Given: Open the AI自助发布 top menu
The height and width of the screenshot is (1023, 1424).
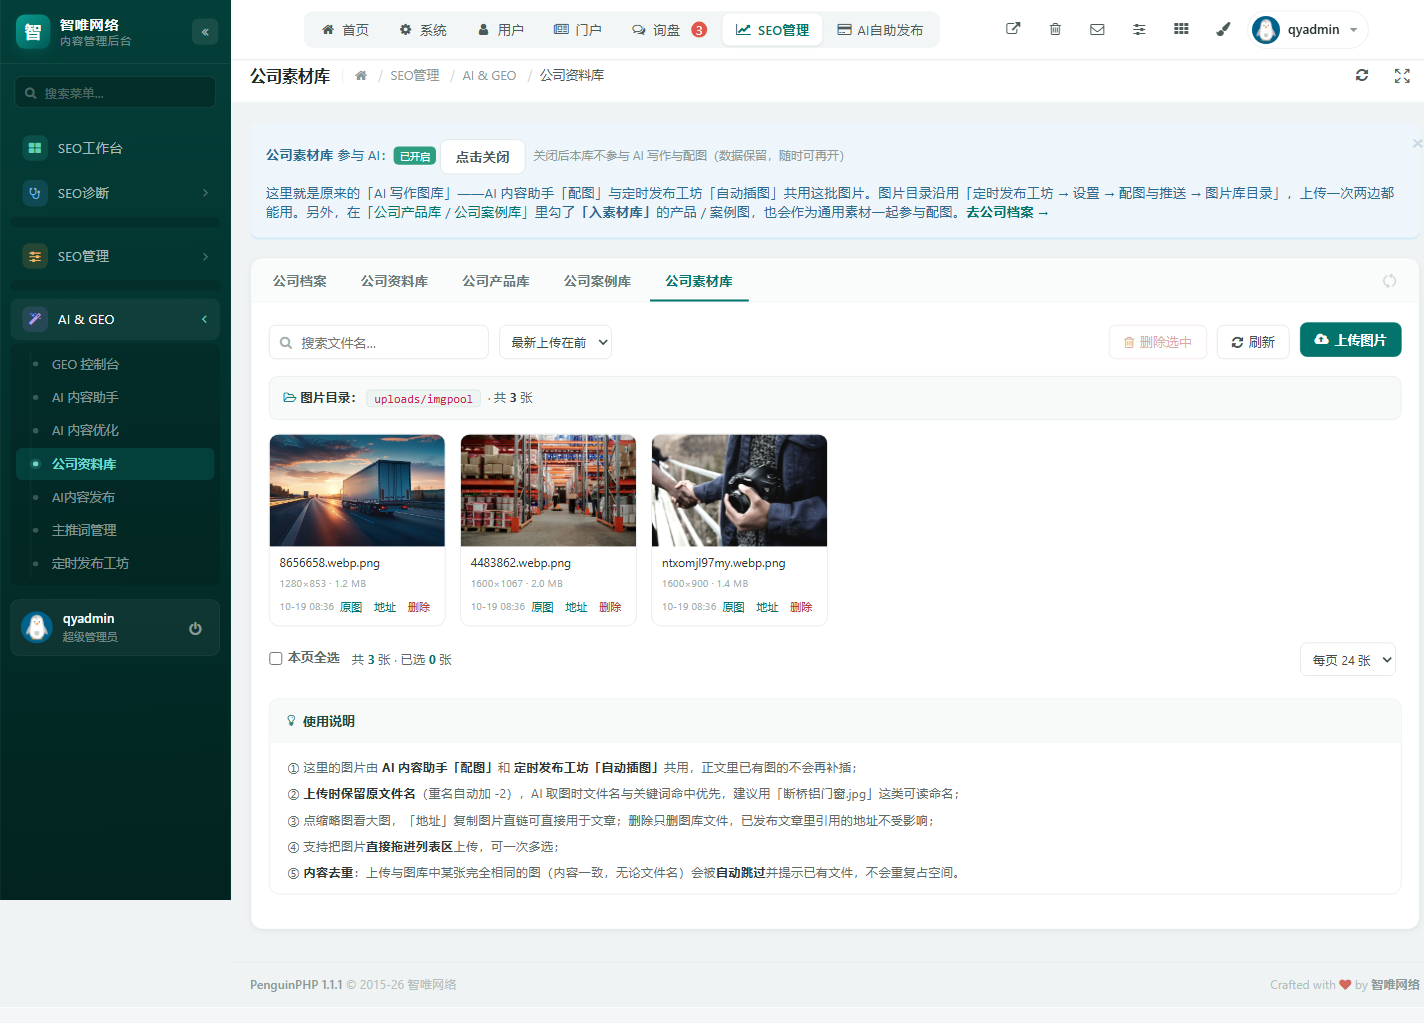Looking at the screenshot, I should point(880,30).
